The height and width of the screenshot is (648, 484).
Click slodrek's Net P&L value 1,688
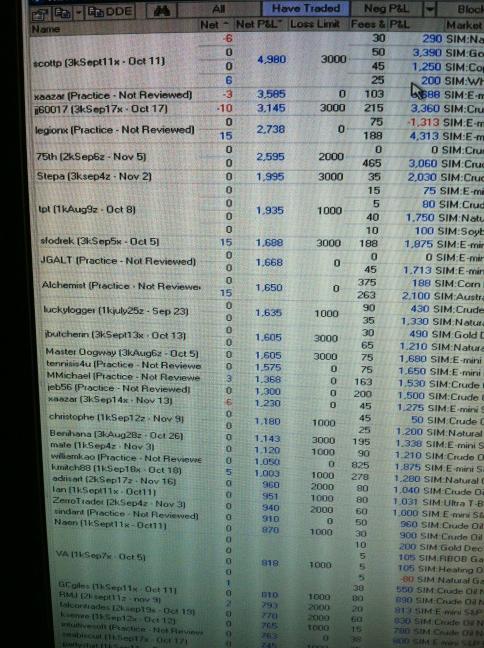click(x=269, y=243)
